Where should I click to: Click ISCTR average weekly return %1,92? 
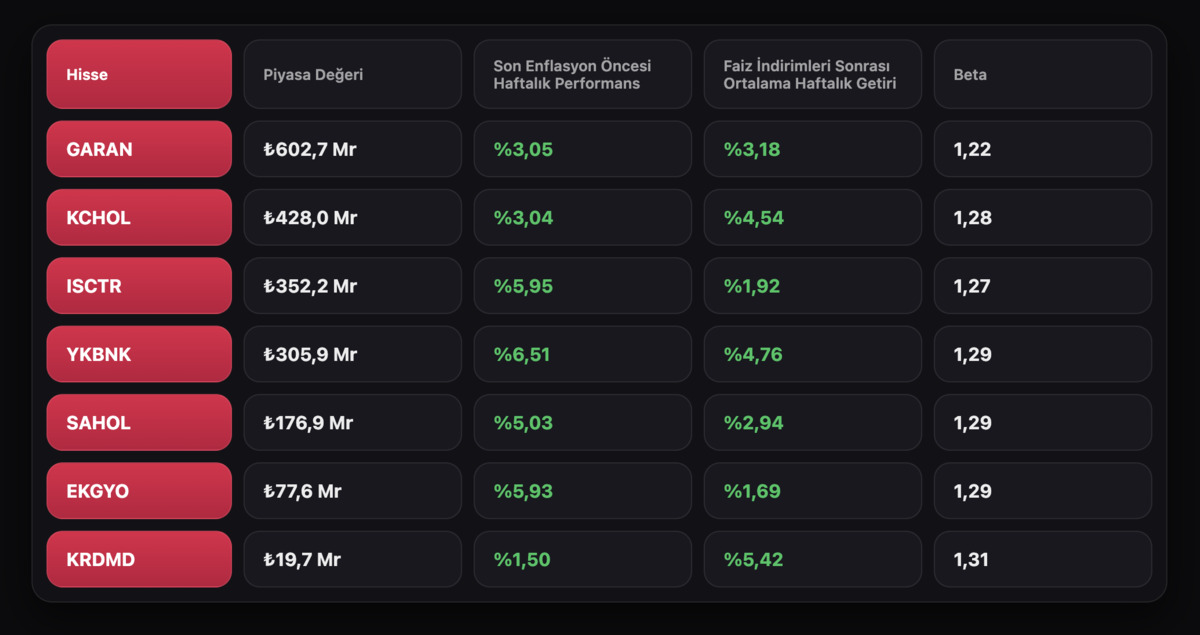tap(813, 286)
